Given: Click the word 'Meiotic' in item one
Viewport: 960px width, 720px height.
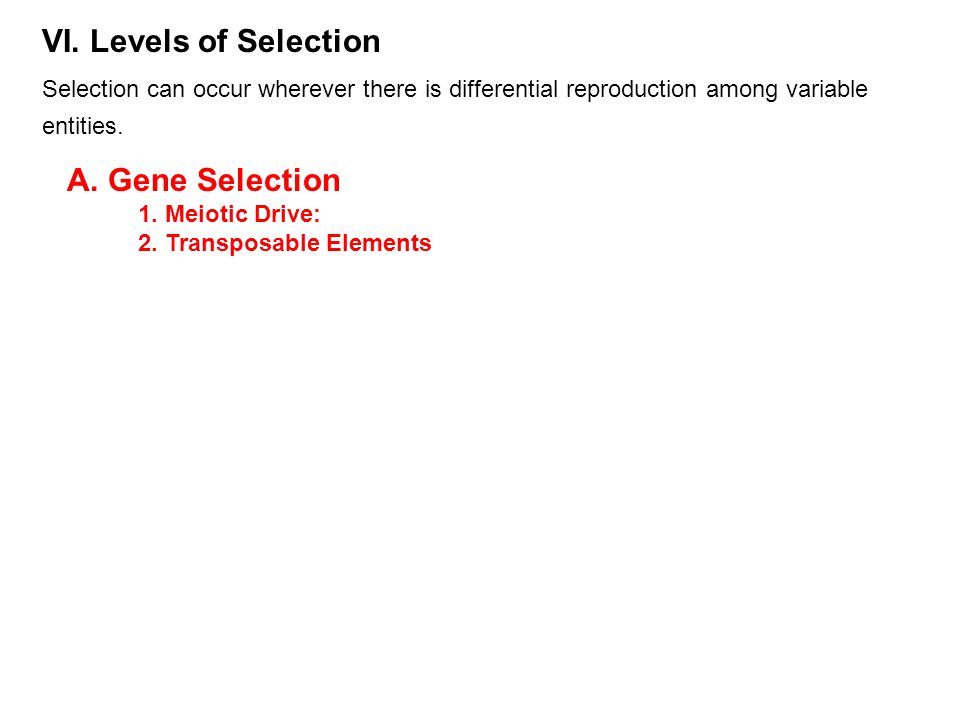Looking at the screenshot, I should tap(206, 214).
